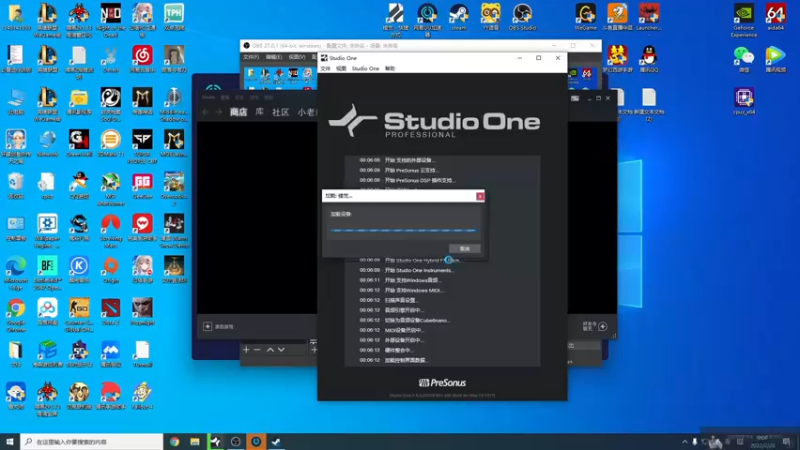The height and width of the screenshot is (450, 800).
Task: Add scene with plus button in OBS
Action: click(246, 349)
